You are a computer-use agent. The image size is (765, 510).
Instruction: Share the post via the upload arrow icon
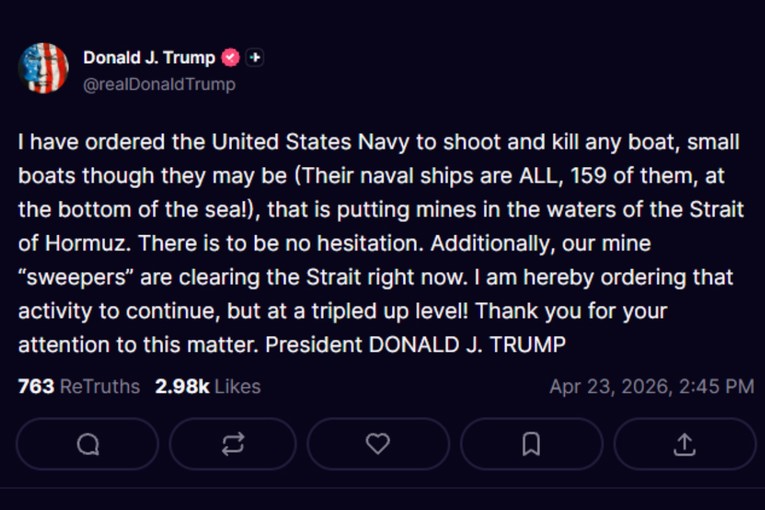(x=684, y=444)
